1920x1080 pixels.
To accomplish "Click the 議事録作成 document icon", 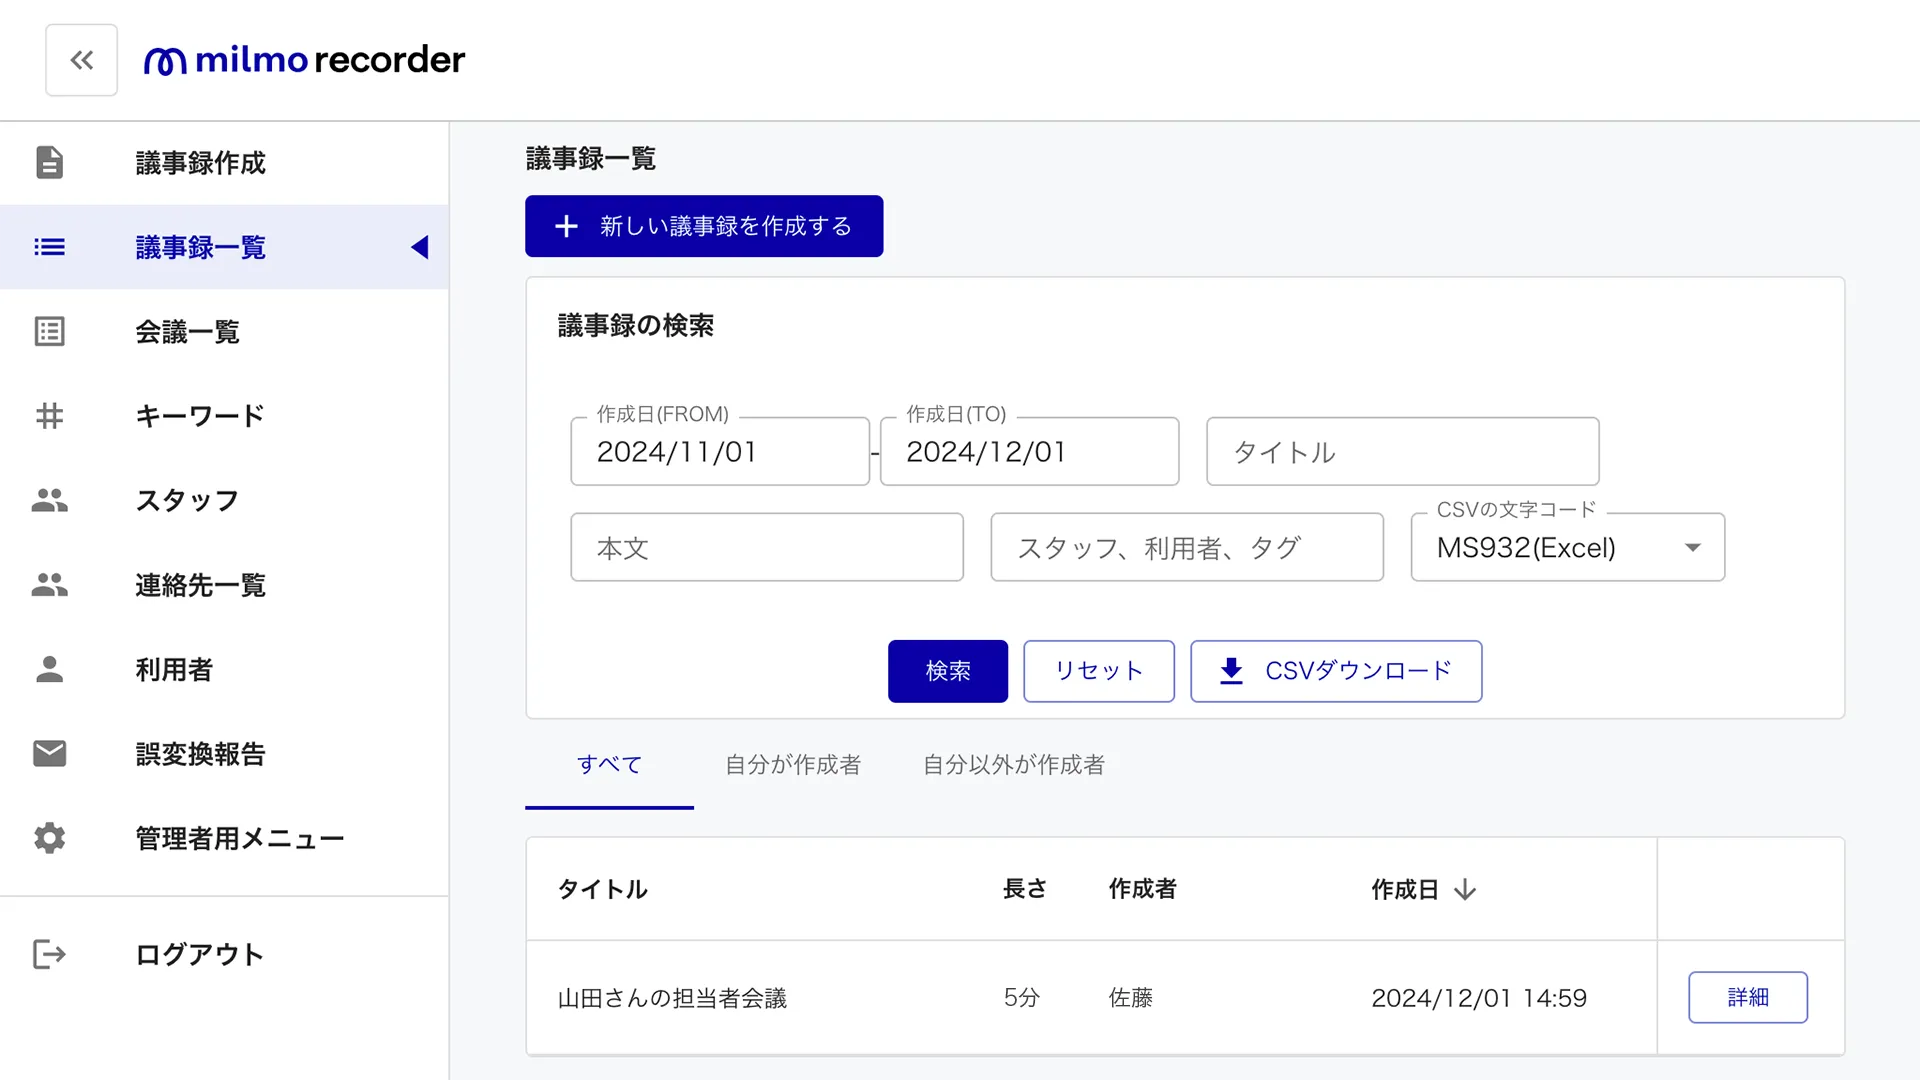I will click(49, 162).
